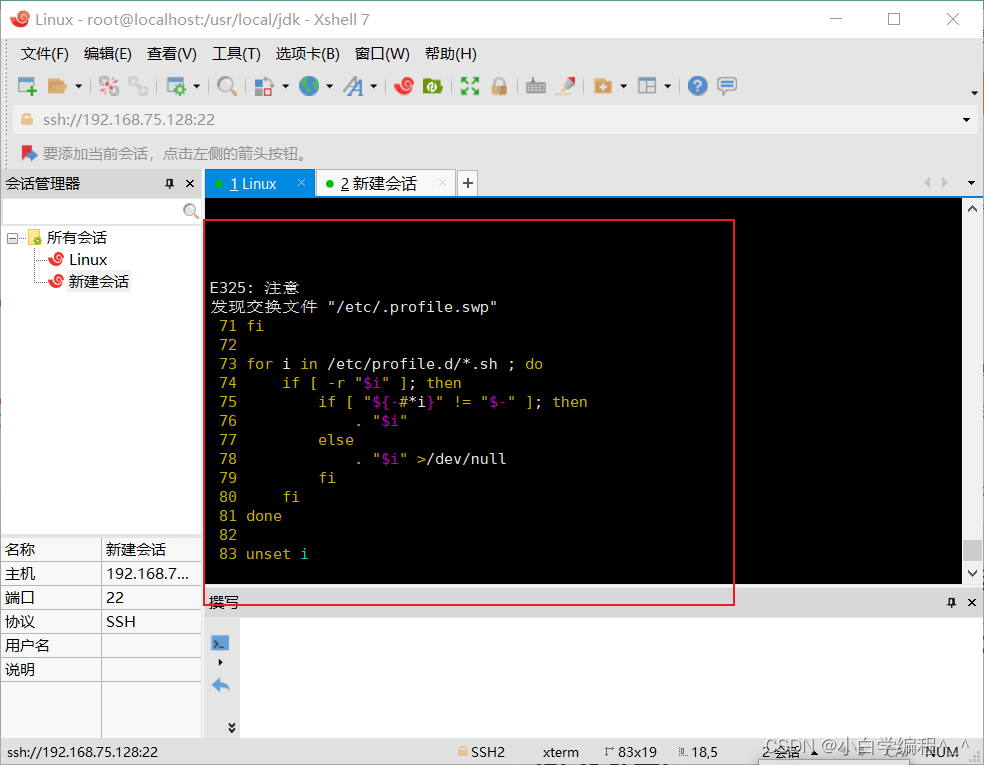
Task: Click the compose pane blue reply arrow icon
Action: [x=221, y=685]
